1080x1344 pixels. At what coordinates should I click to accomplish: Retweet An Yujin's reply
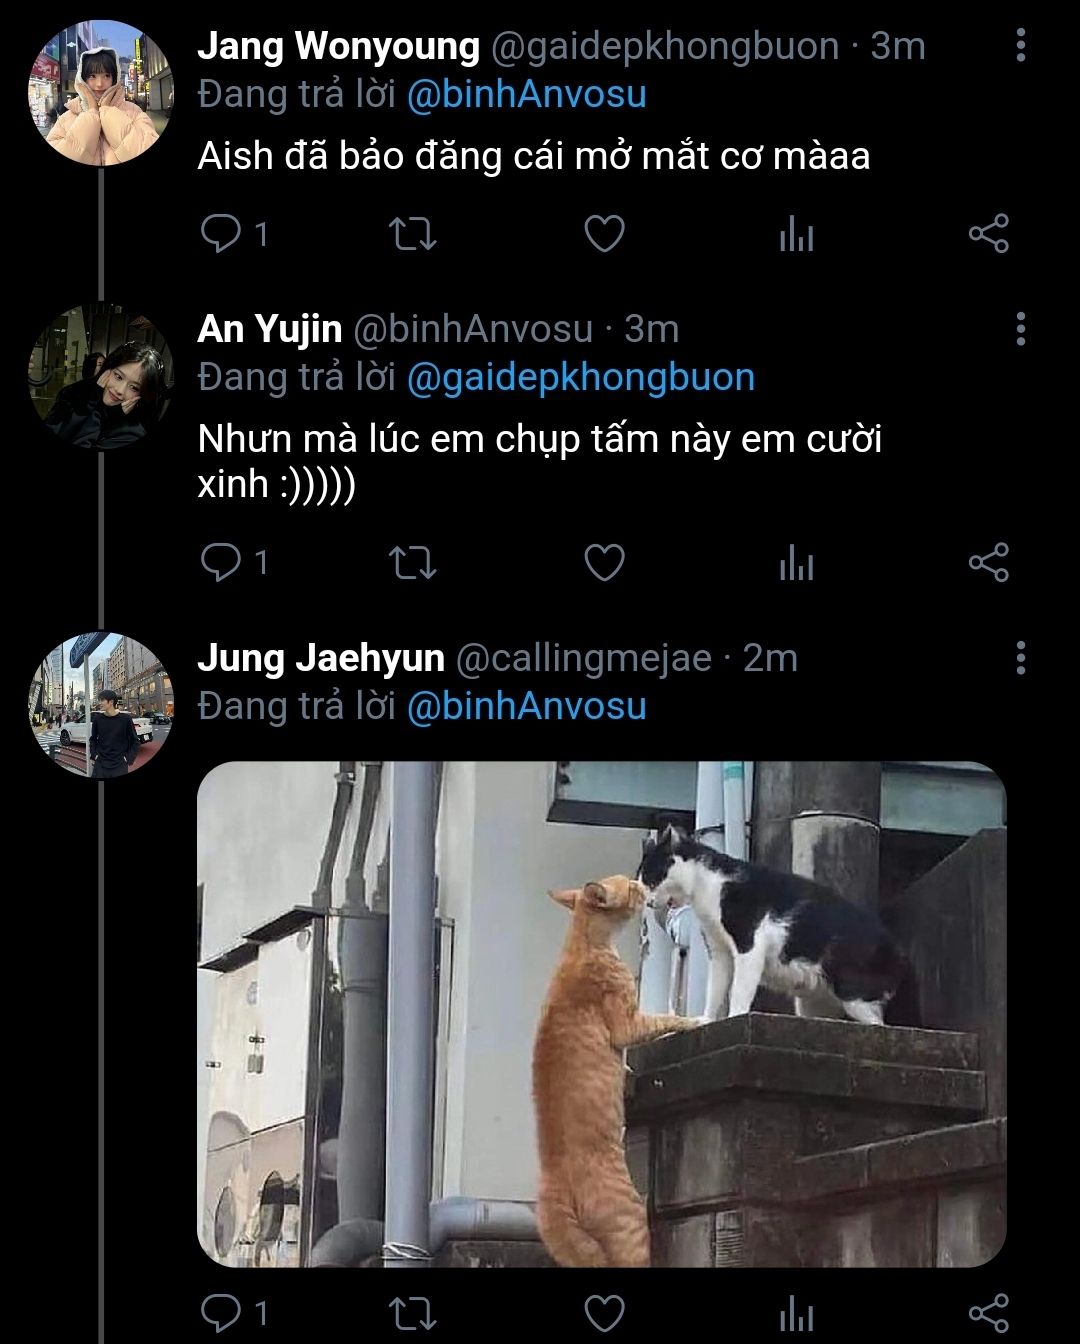[x=411, y=562]
